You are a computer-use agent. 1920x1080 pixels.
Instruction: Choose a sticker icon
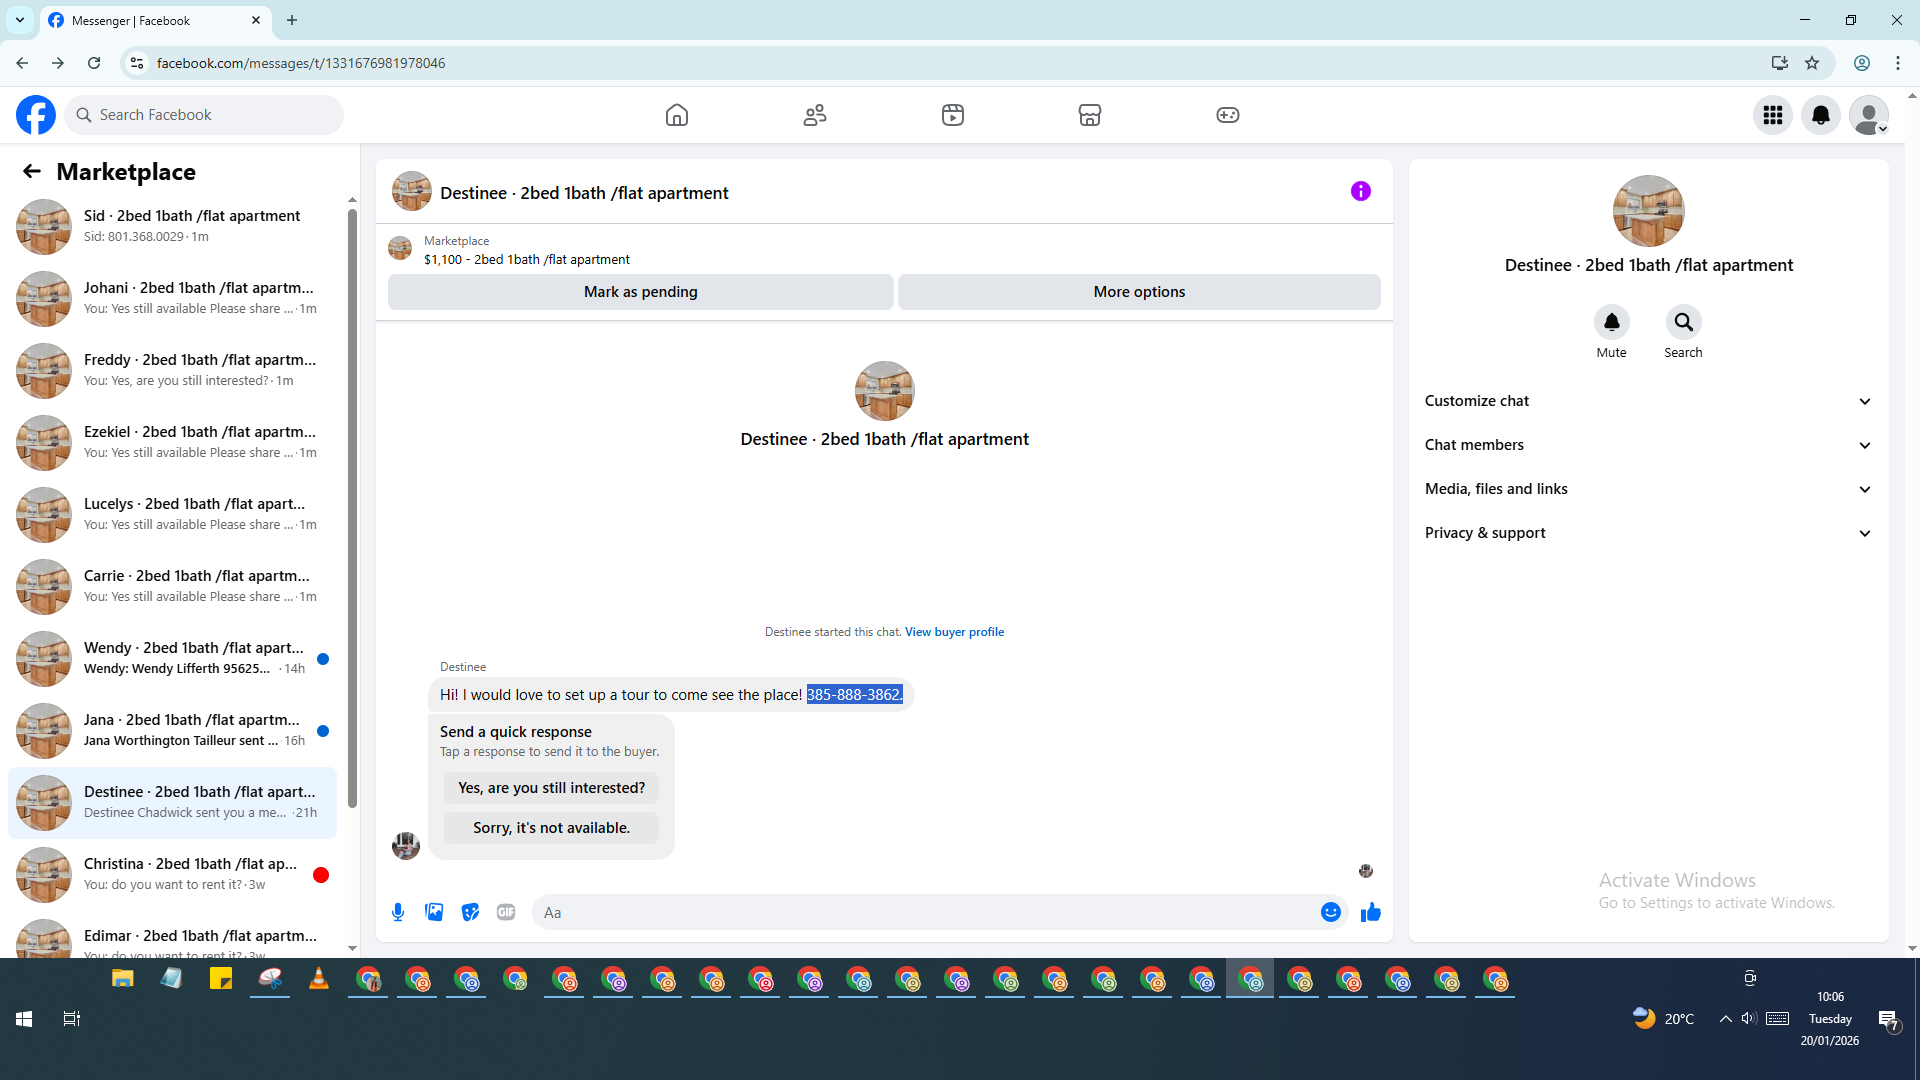tap(470, 912)
